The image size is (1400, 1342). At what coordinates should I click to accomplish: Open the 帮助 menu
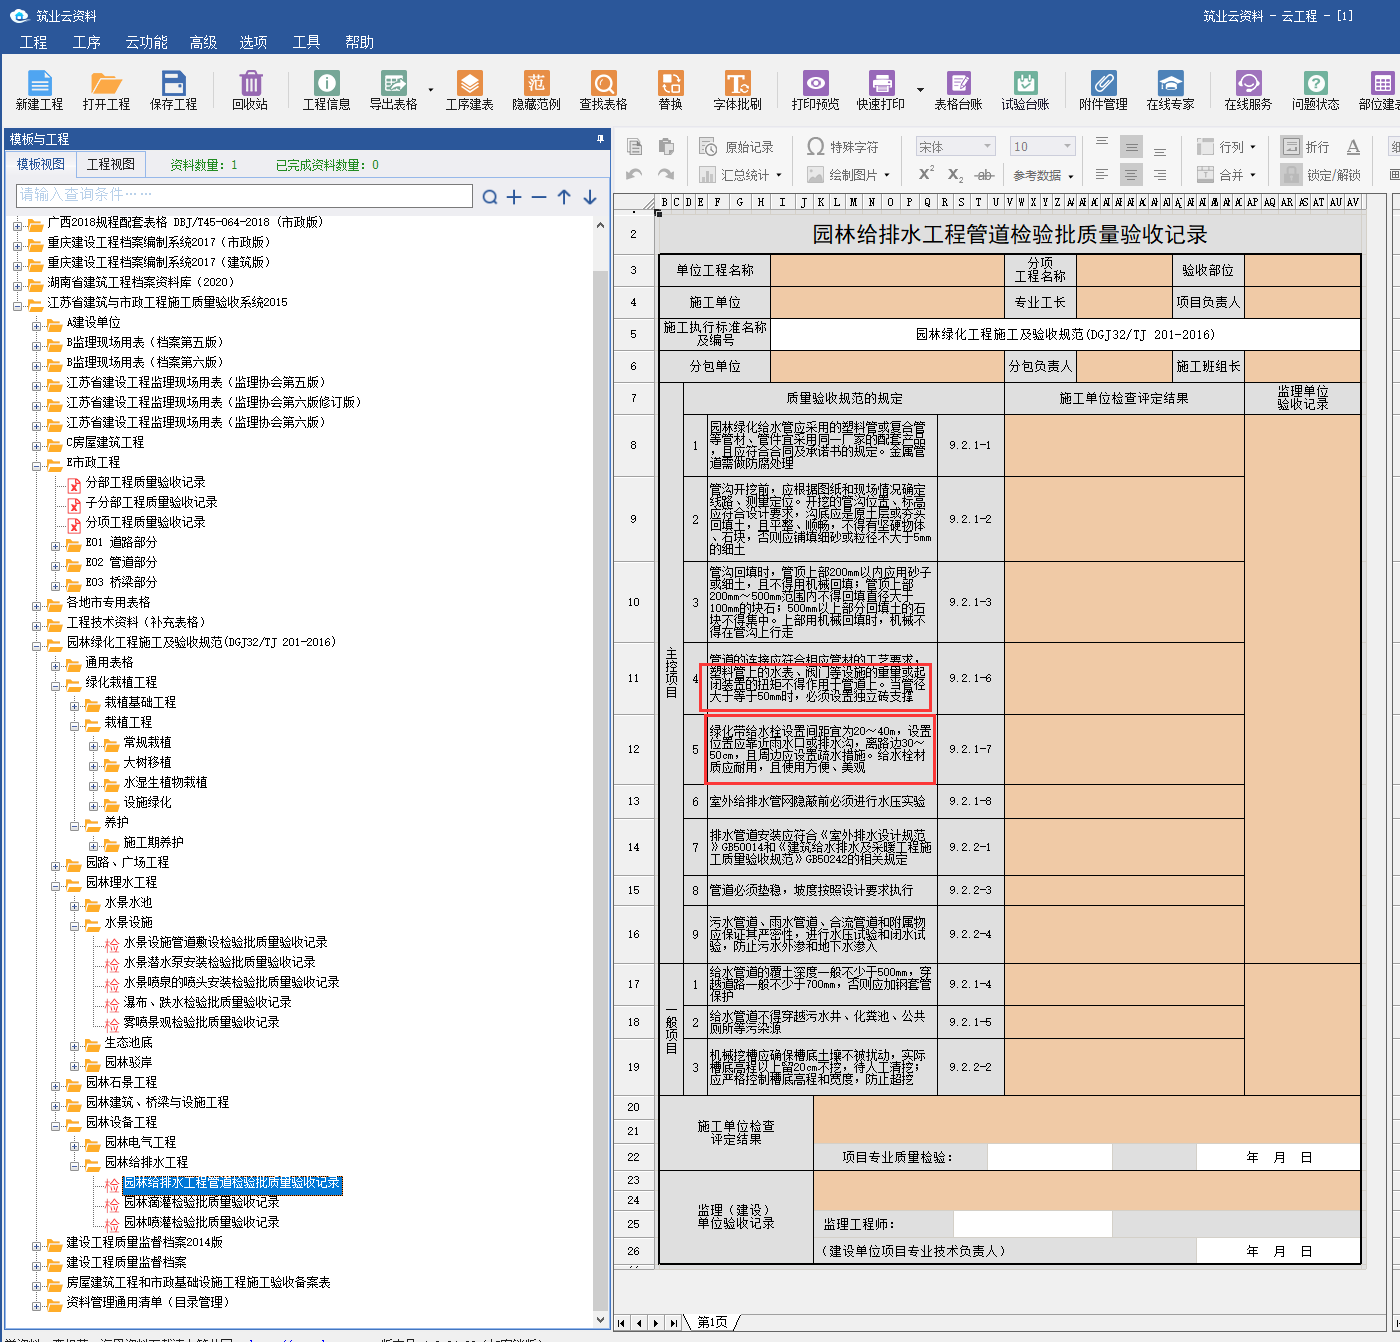tap(359, 42)
